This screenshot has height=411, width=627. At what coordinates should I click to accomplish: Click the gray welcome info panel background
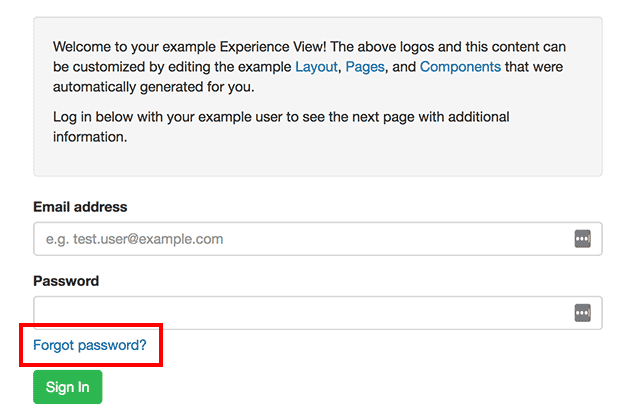(x=318, y=160)
